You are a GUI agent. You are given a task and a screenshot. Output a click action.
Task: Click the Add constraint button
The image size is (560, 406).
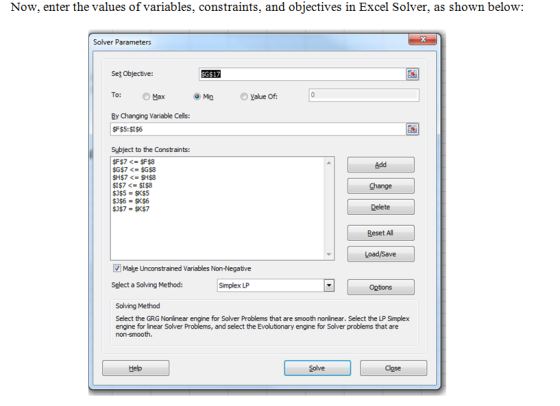click(x=381, y=165)
